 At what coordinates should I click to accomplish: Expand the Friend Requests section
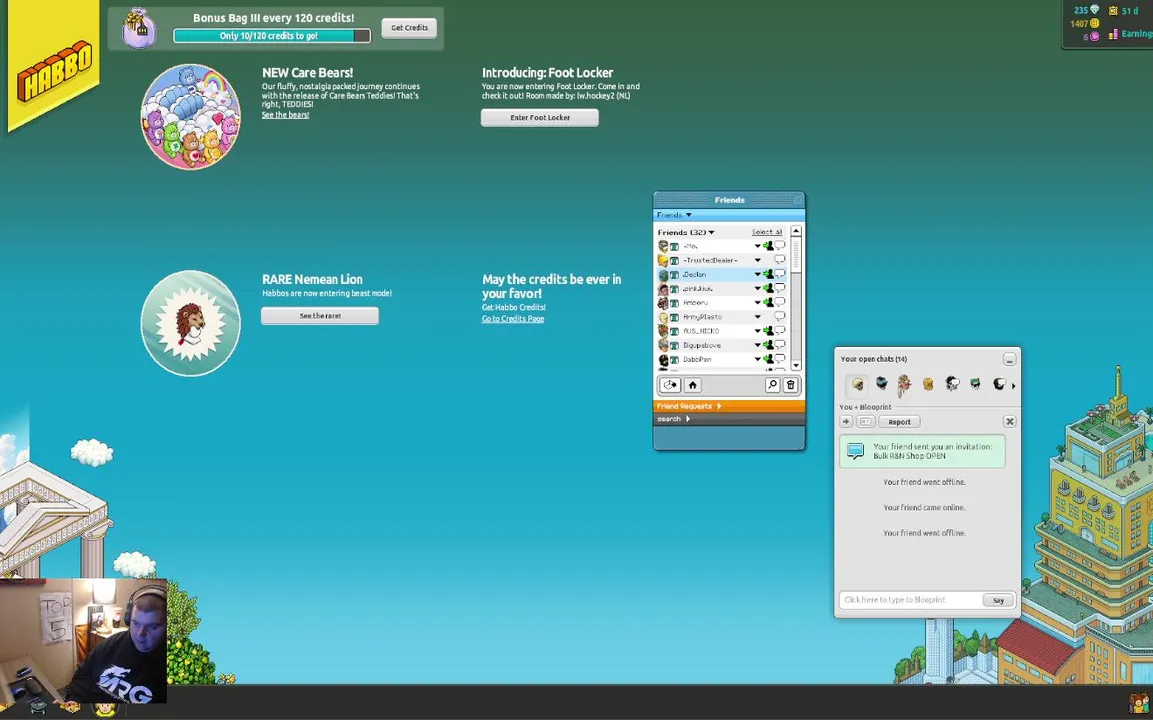(x=729, y=406)
